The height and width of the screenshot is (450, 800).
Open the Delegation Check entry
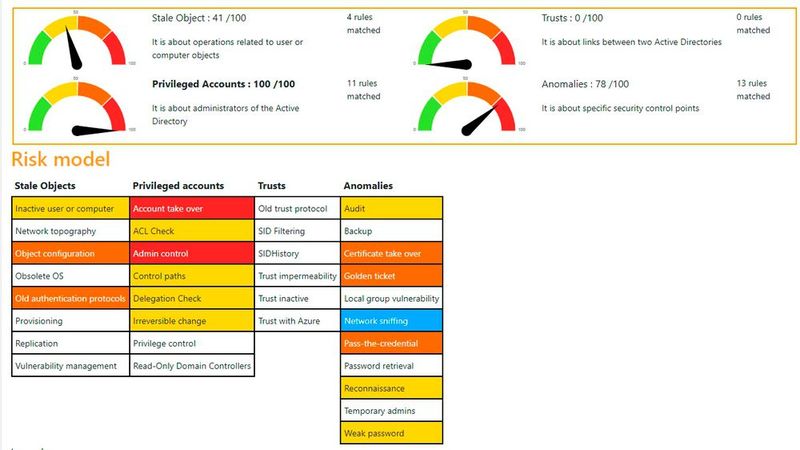point(192,298)
